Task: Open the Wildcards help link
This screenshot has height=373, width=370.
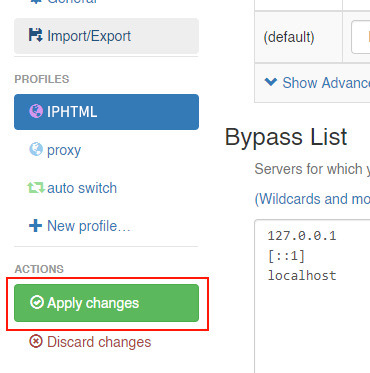Action: point(312,199)
